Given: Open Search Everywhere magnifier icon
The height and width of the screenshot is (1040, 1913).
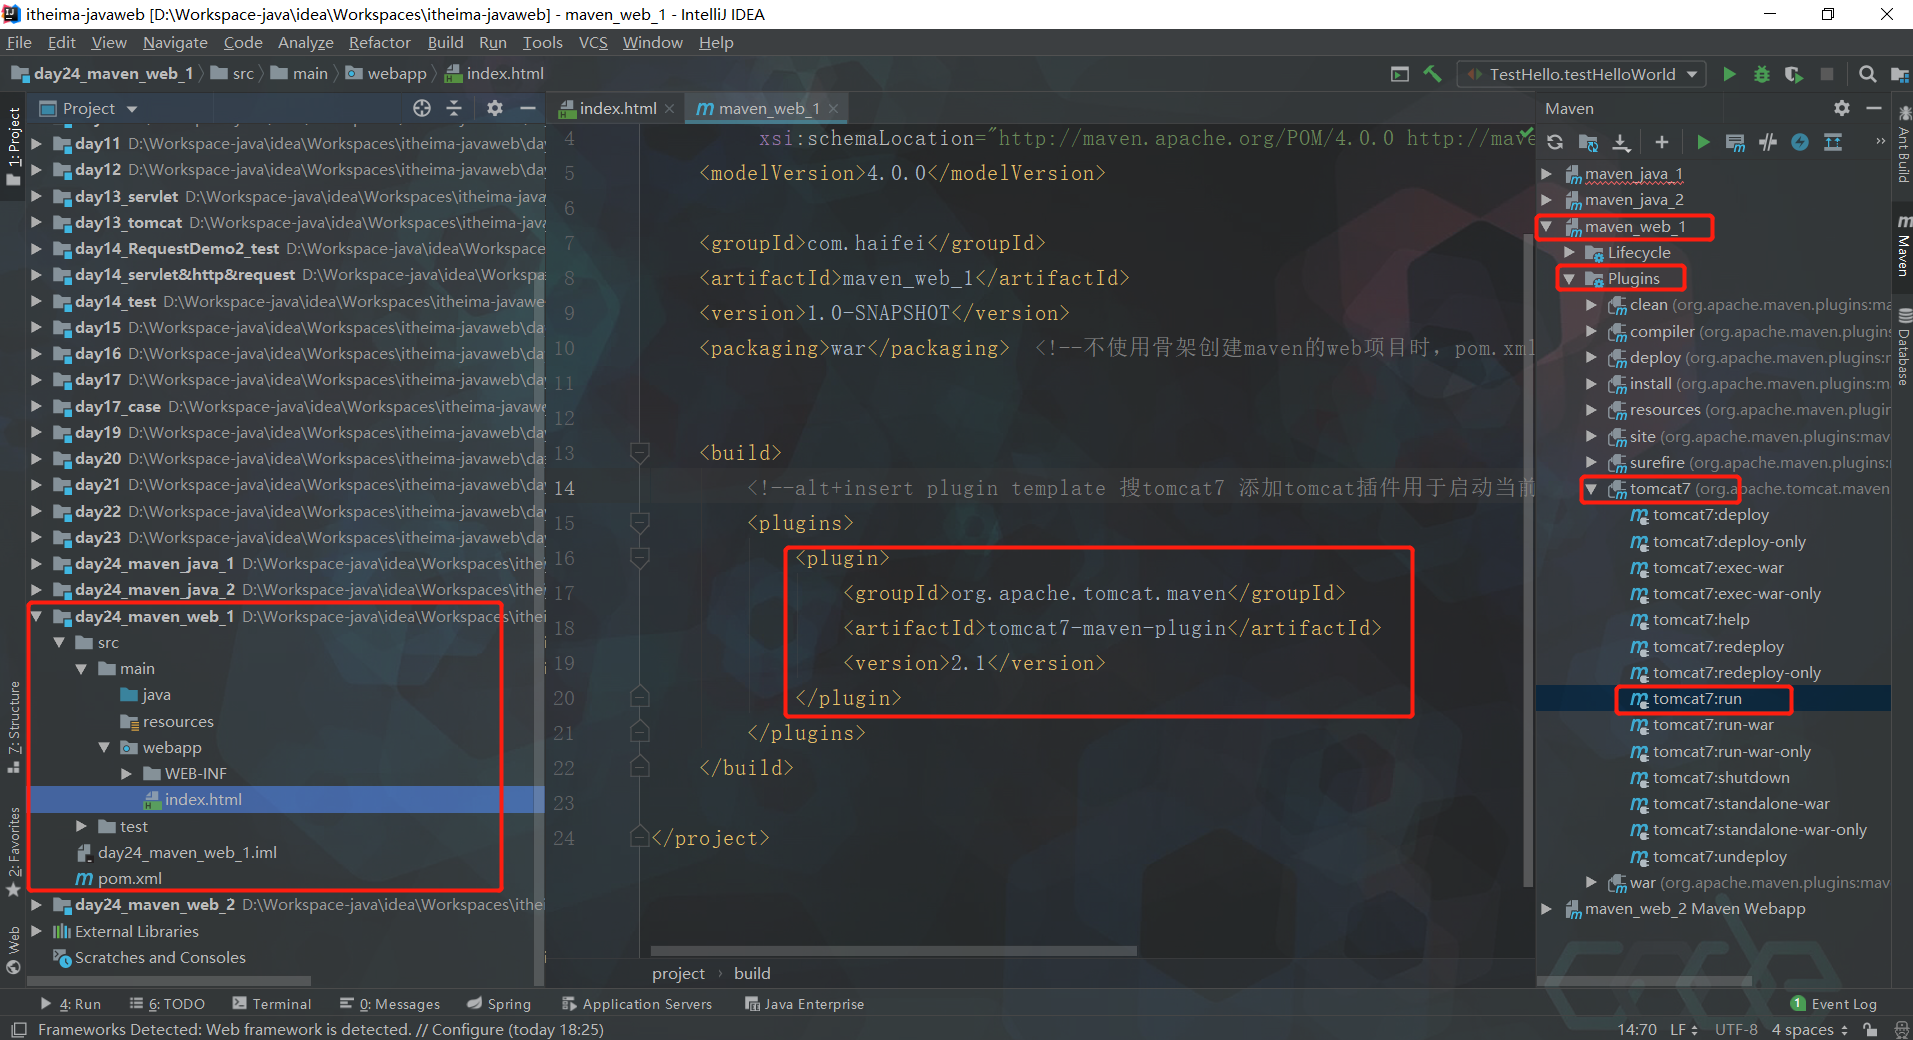Looking at the screenshot, I should click(1867, 74).
